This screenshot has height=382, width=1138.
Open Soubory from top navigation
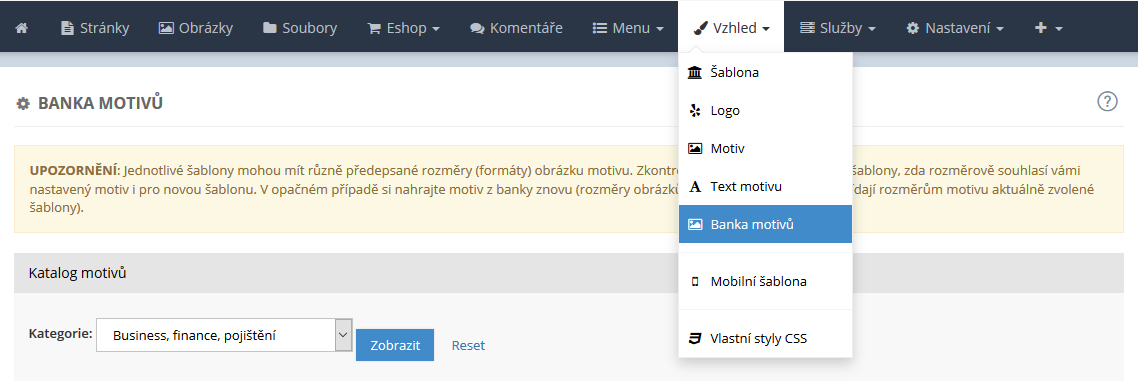300,28
